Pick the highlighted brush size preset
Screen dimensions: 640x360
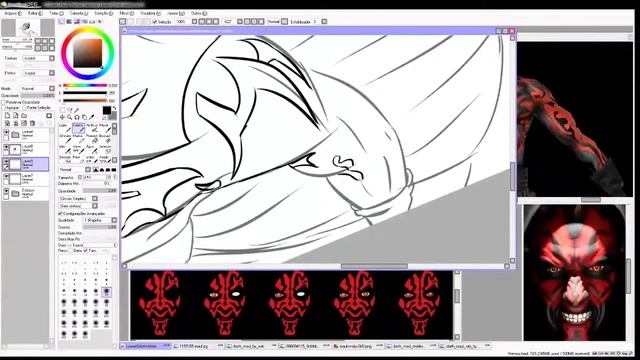pos(106,291)
